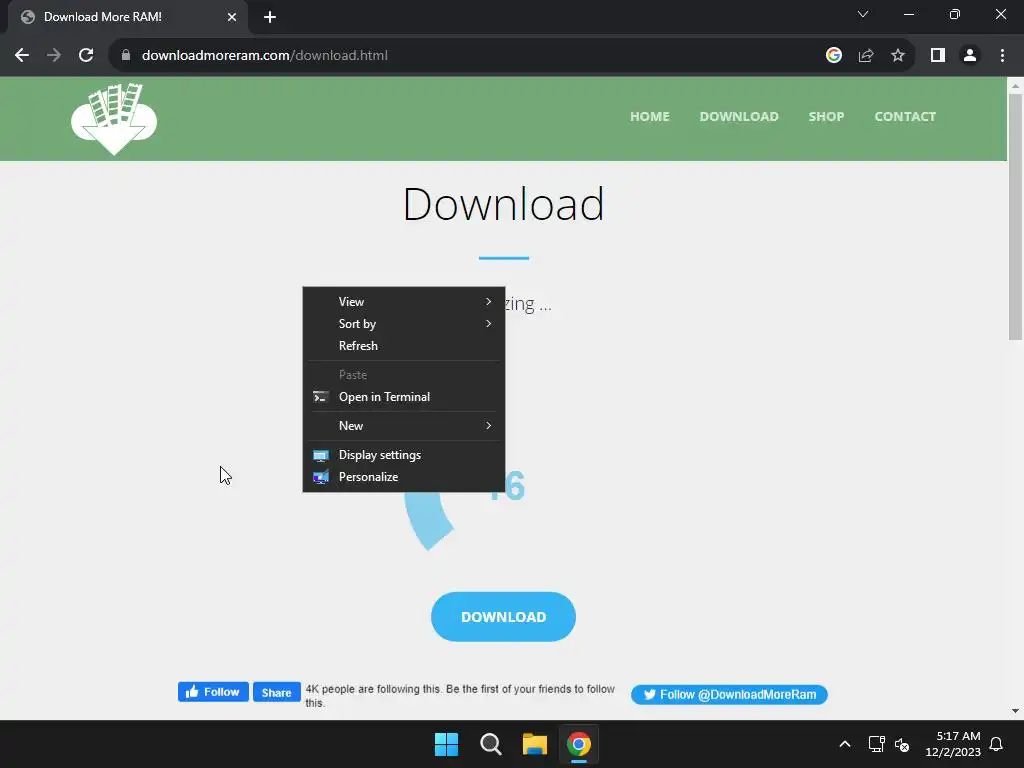Open the tab search chevron in the title bar
The height and width of the screenshot is (768, 1024).
863,14
